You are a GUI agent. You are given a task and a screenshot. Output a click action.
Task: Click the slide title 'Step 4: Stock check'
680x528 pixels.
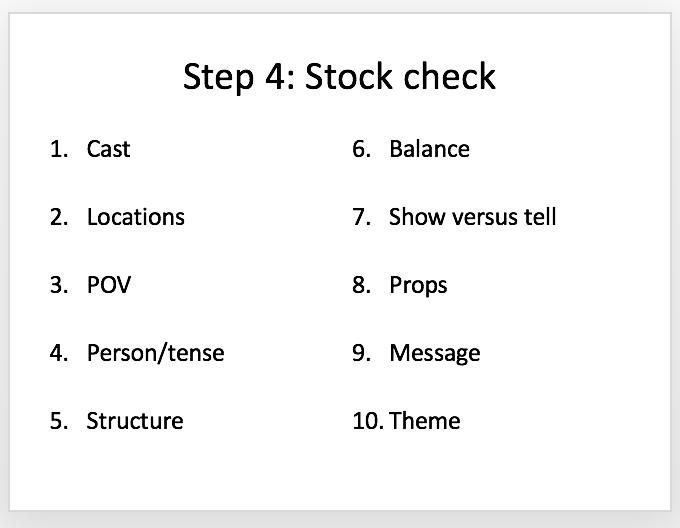(339, 77)
